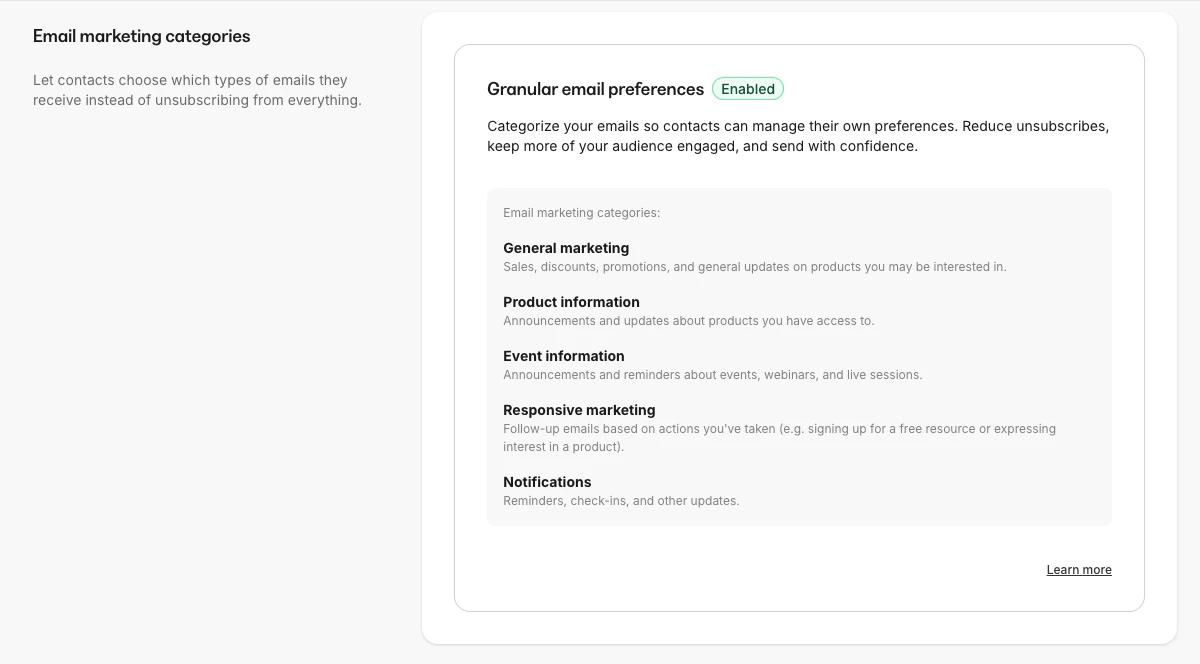
Task: Select the Product information category
Action: [x=571, y=302]
